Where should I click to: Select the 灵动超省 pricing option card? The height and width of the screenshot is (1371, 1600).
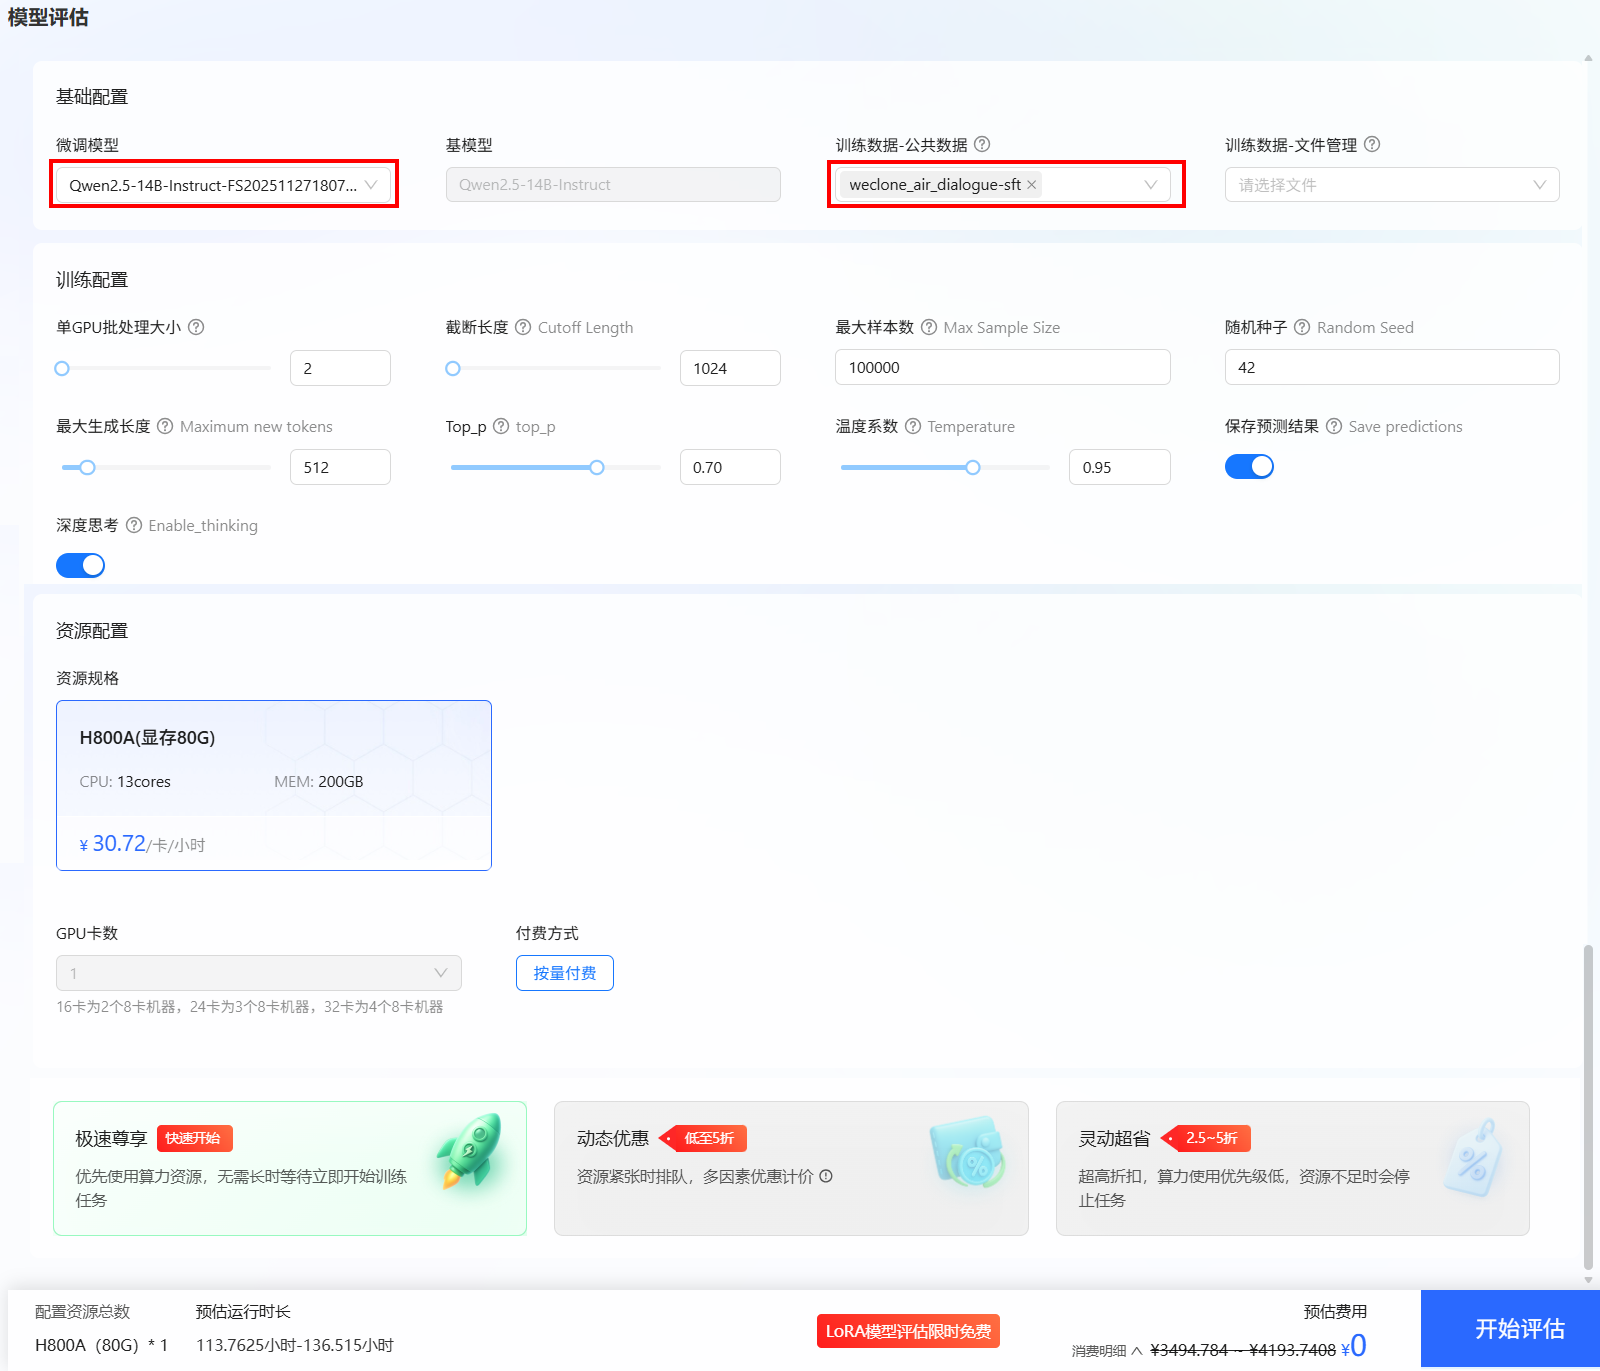click(x=1292, y=1168)
